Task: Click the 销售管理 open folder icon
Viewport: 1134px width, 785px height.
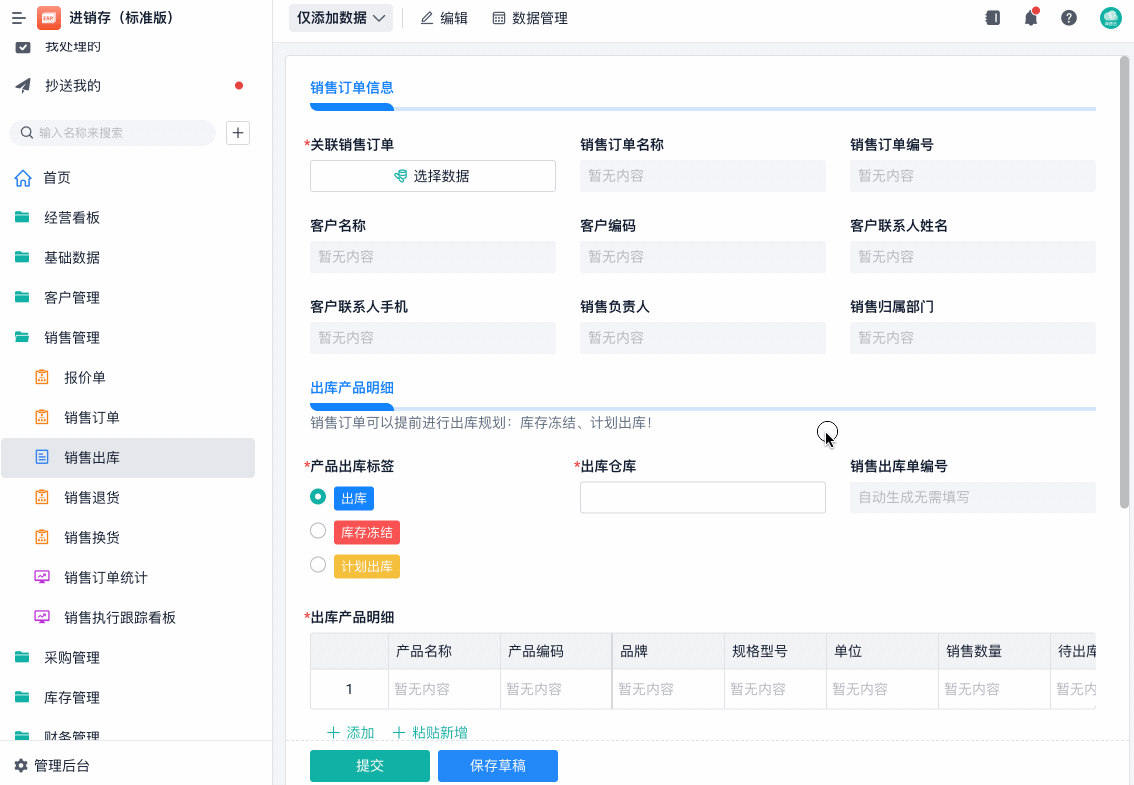Action: pos(22,337)
